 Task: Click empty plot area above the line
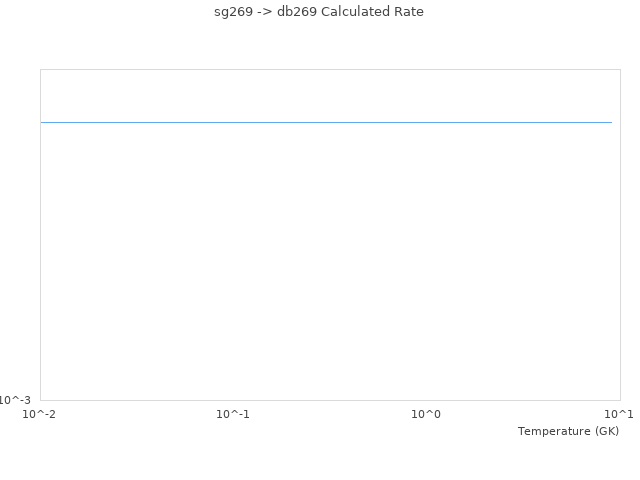pos(331,96)
